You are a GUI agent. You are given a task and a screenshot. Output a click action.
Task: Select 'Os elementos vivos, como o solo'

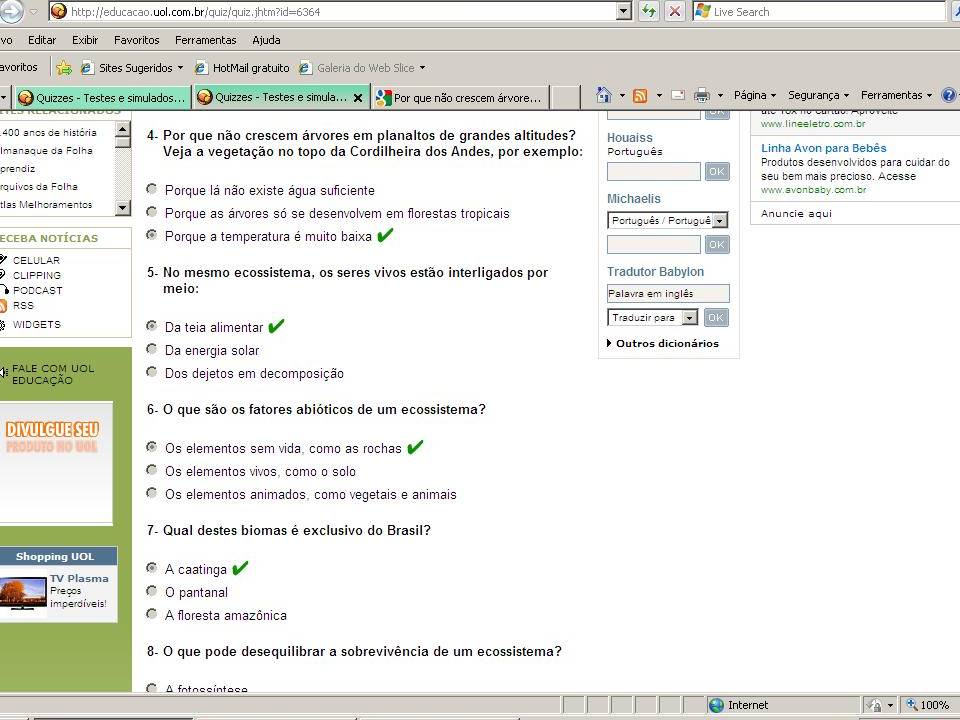pyautogui.click(x=152, y=470)
